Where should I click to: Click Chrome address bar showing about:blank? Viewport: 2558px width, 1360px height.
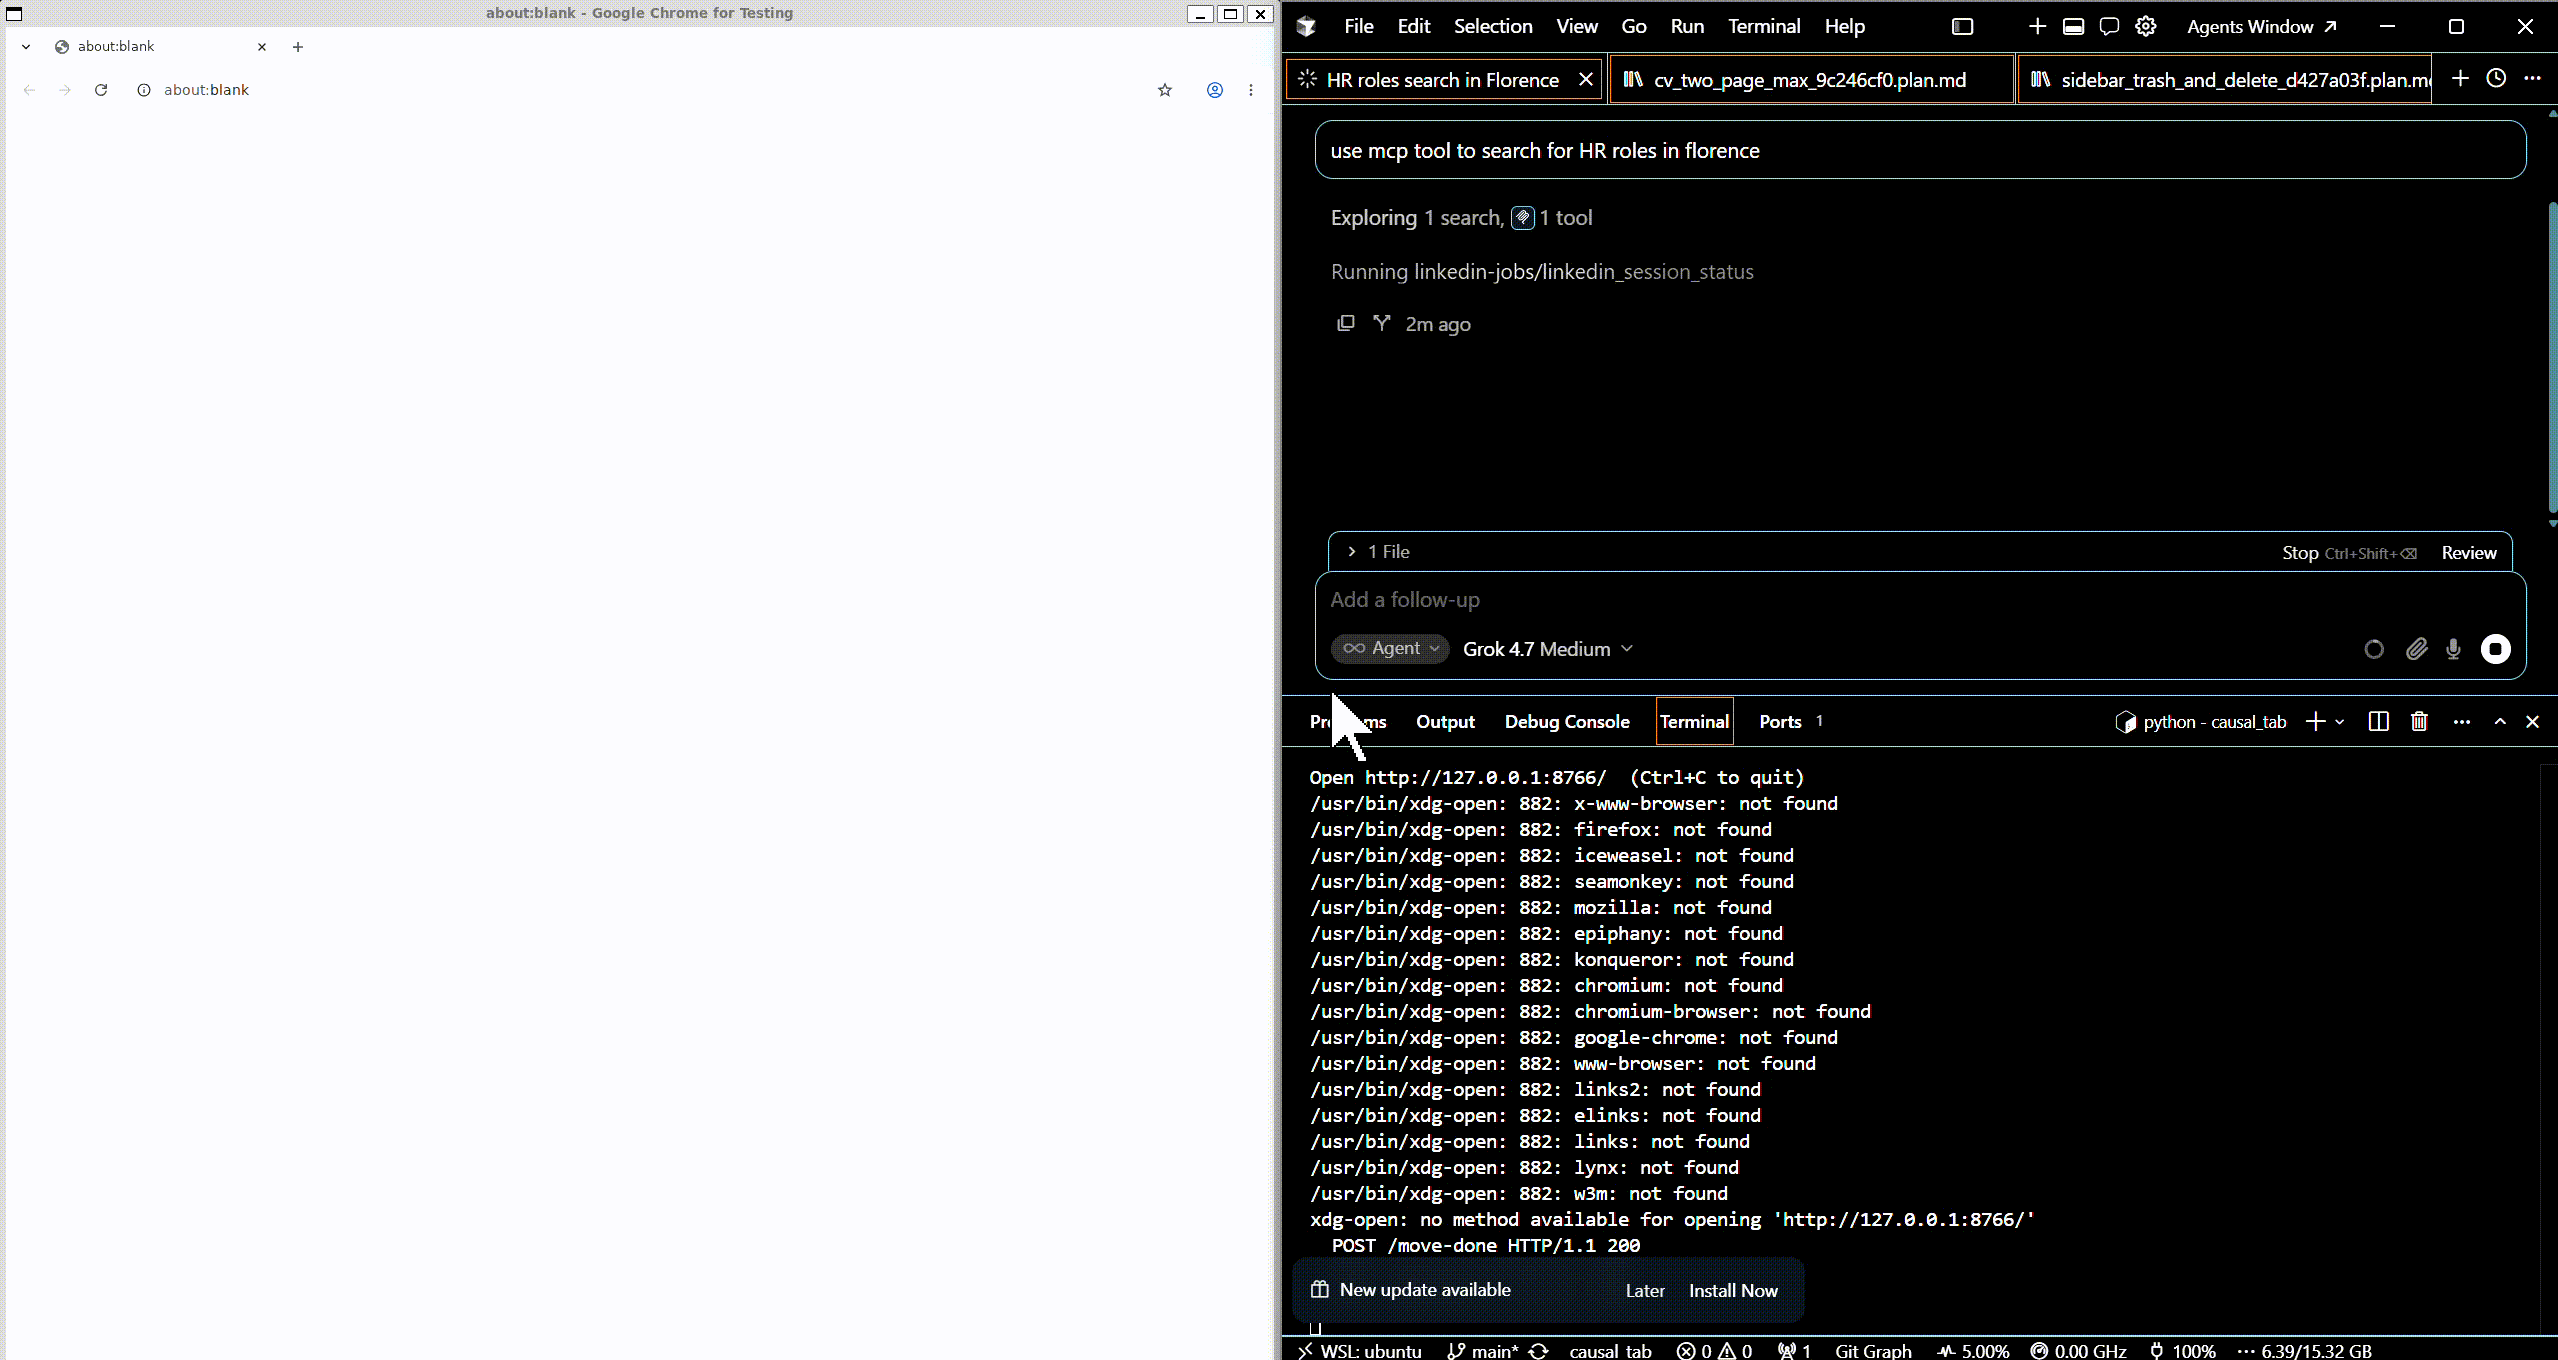coord(640,90)
